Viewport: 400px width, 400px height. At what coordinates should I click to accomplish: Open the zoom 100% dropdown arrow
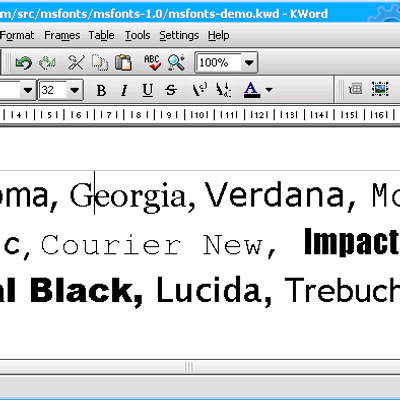pyautogui.click(x=249, y=62)
